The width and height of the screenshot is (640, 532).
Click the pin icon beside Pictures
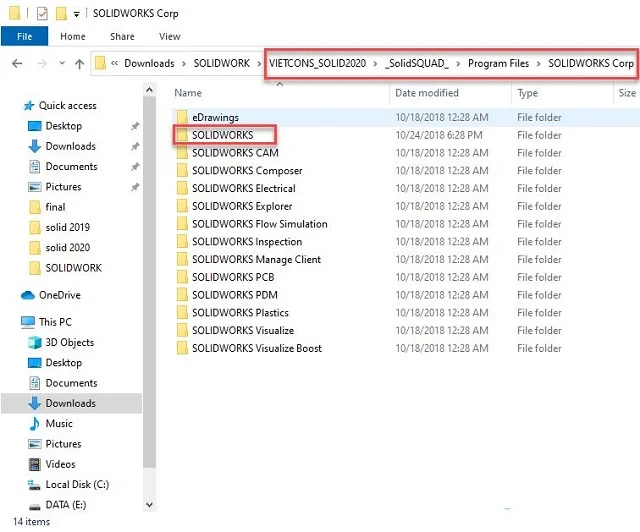tap(135, 187)
